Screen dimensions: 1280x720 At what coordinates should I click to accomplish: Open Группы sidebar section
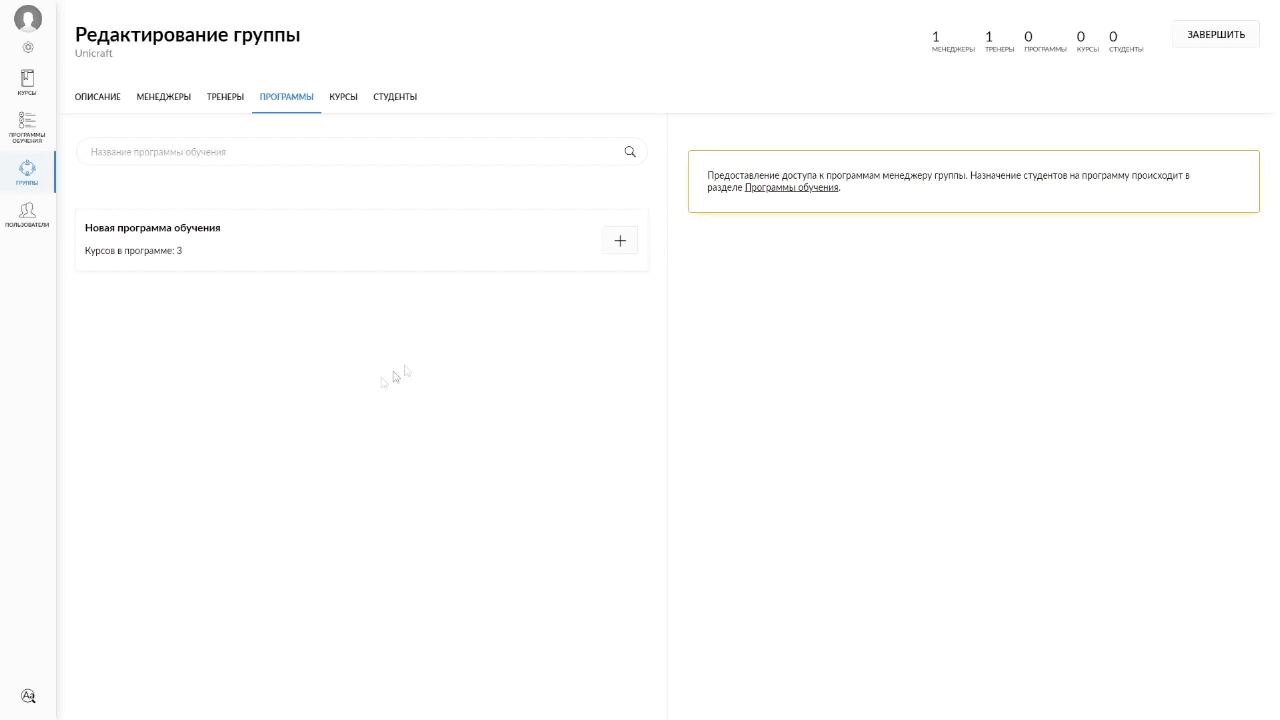tap(27, 172)
